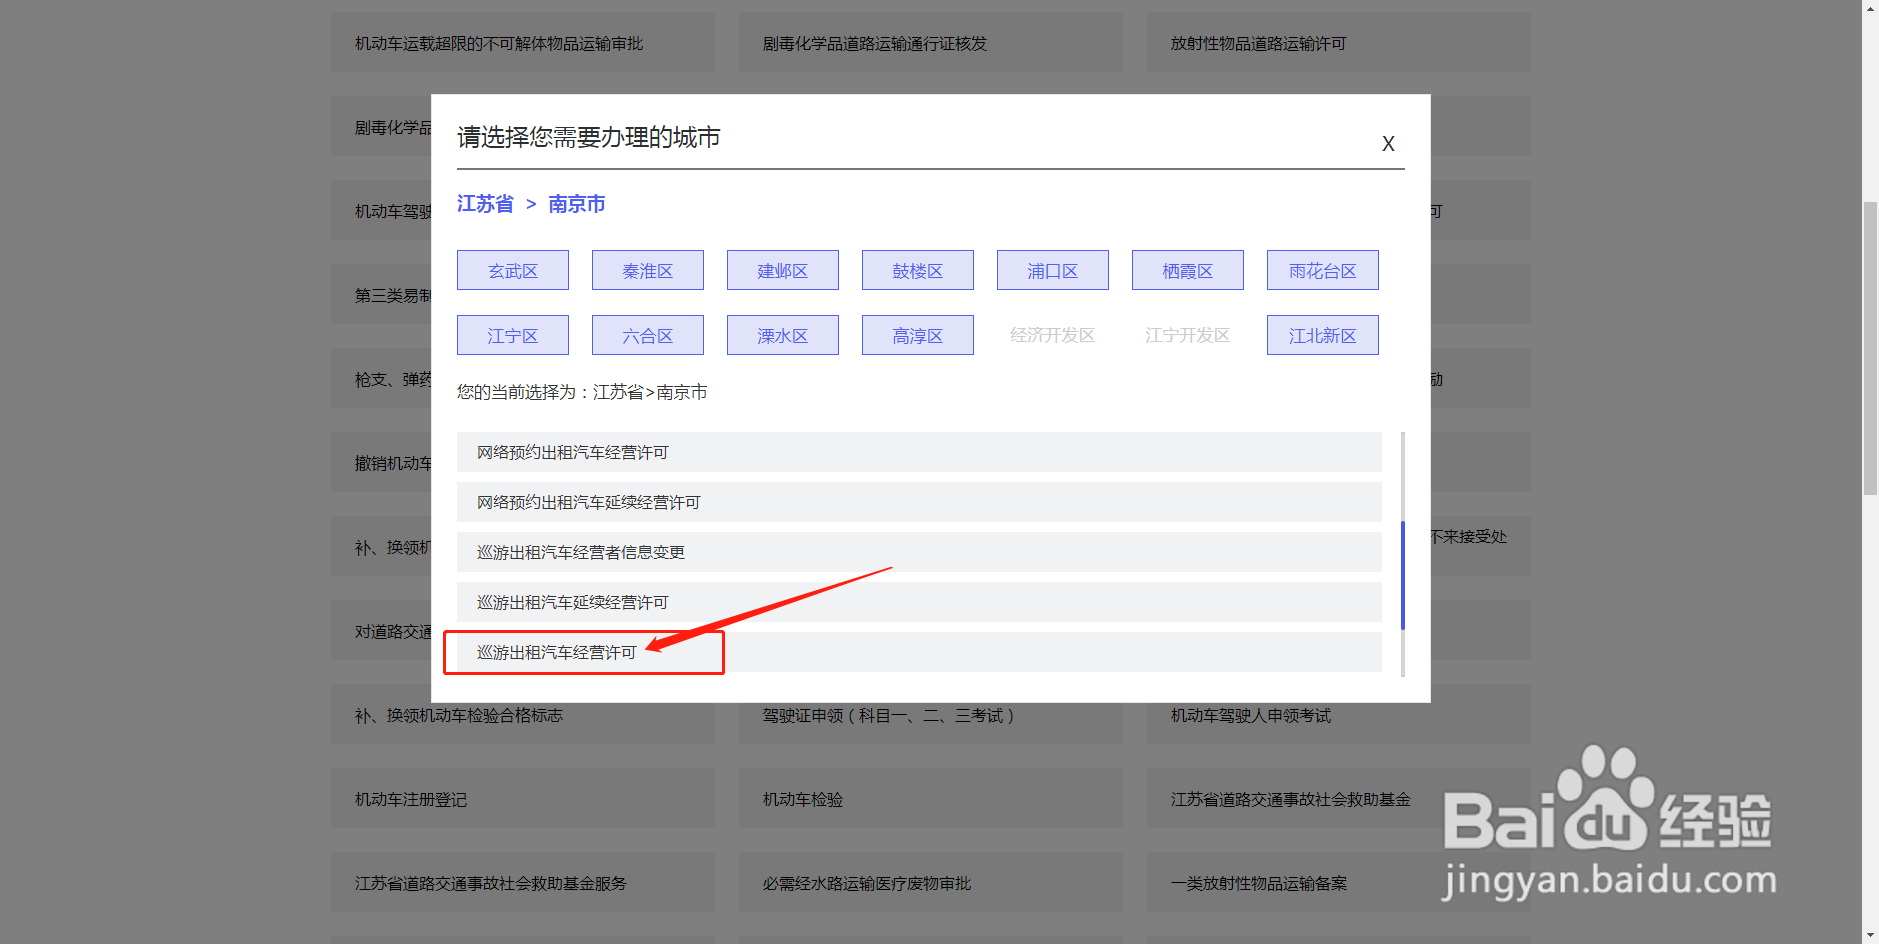Select the 建邺区 district
1879x944 pixels.
click(x=782, y=269)
